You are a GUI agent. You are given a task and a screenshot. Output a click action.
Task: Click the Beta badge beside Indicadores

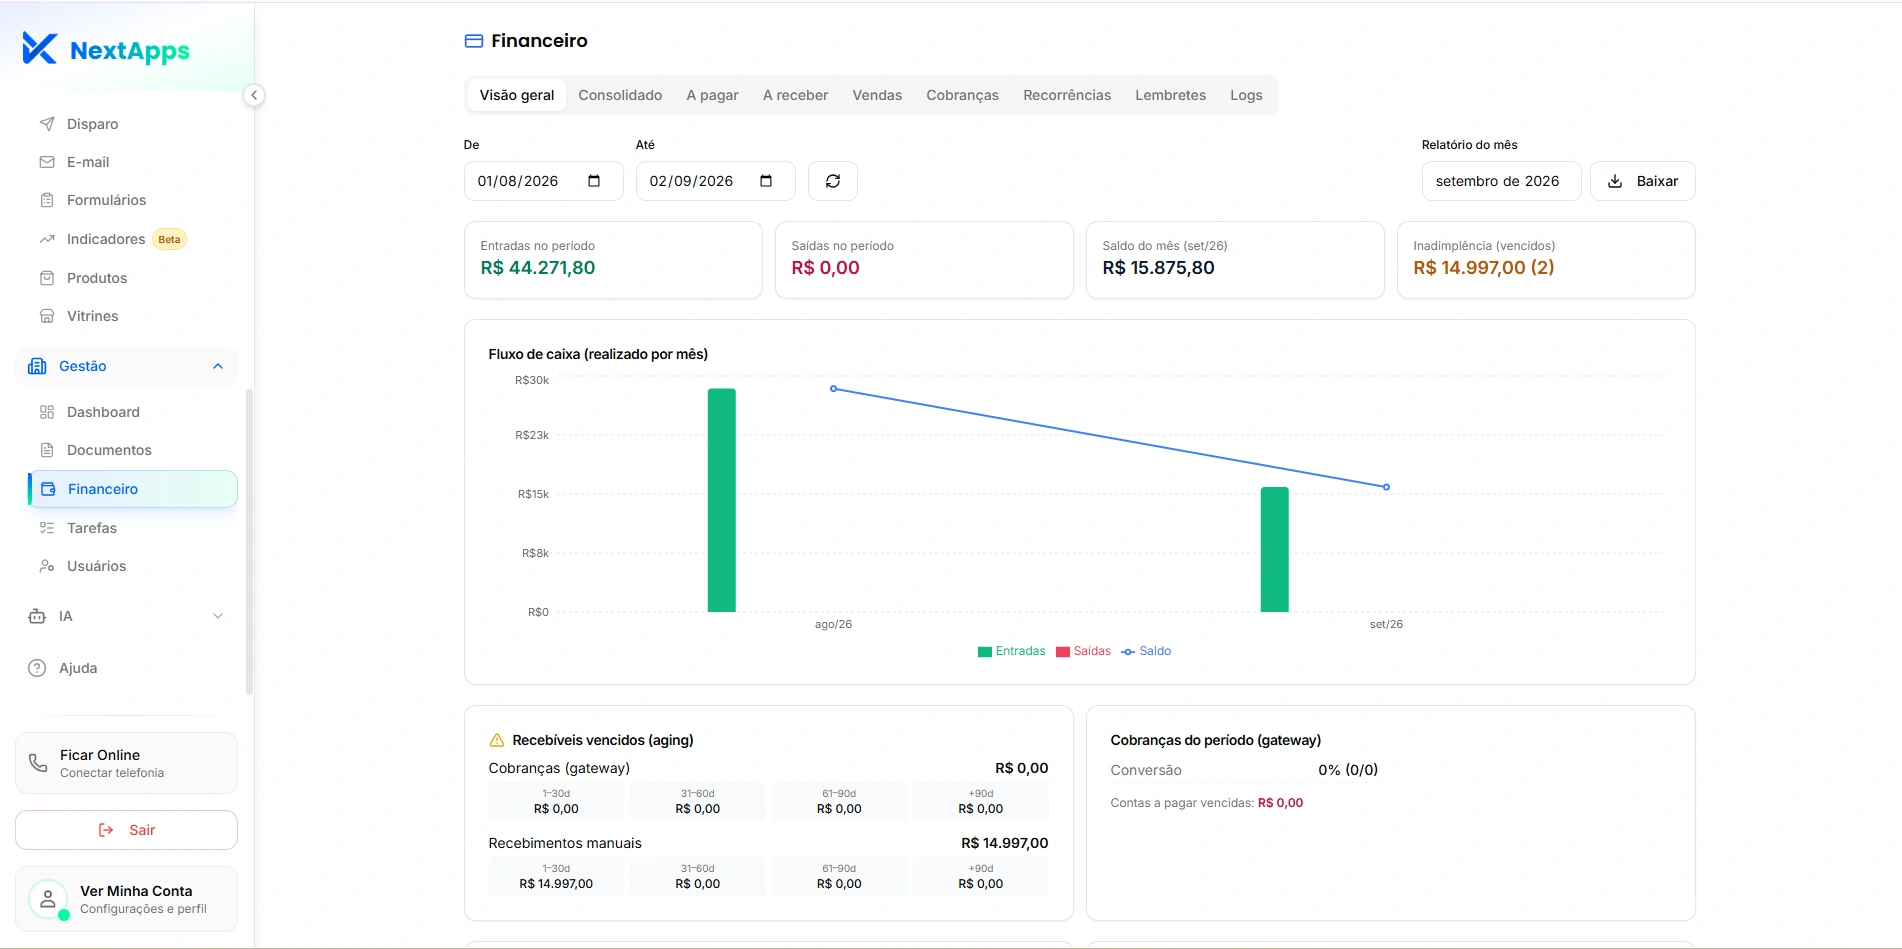tap(170, 239)
